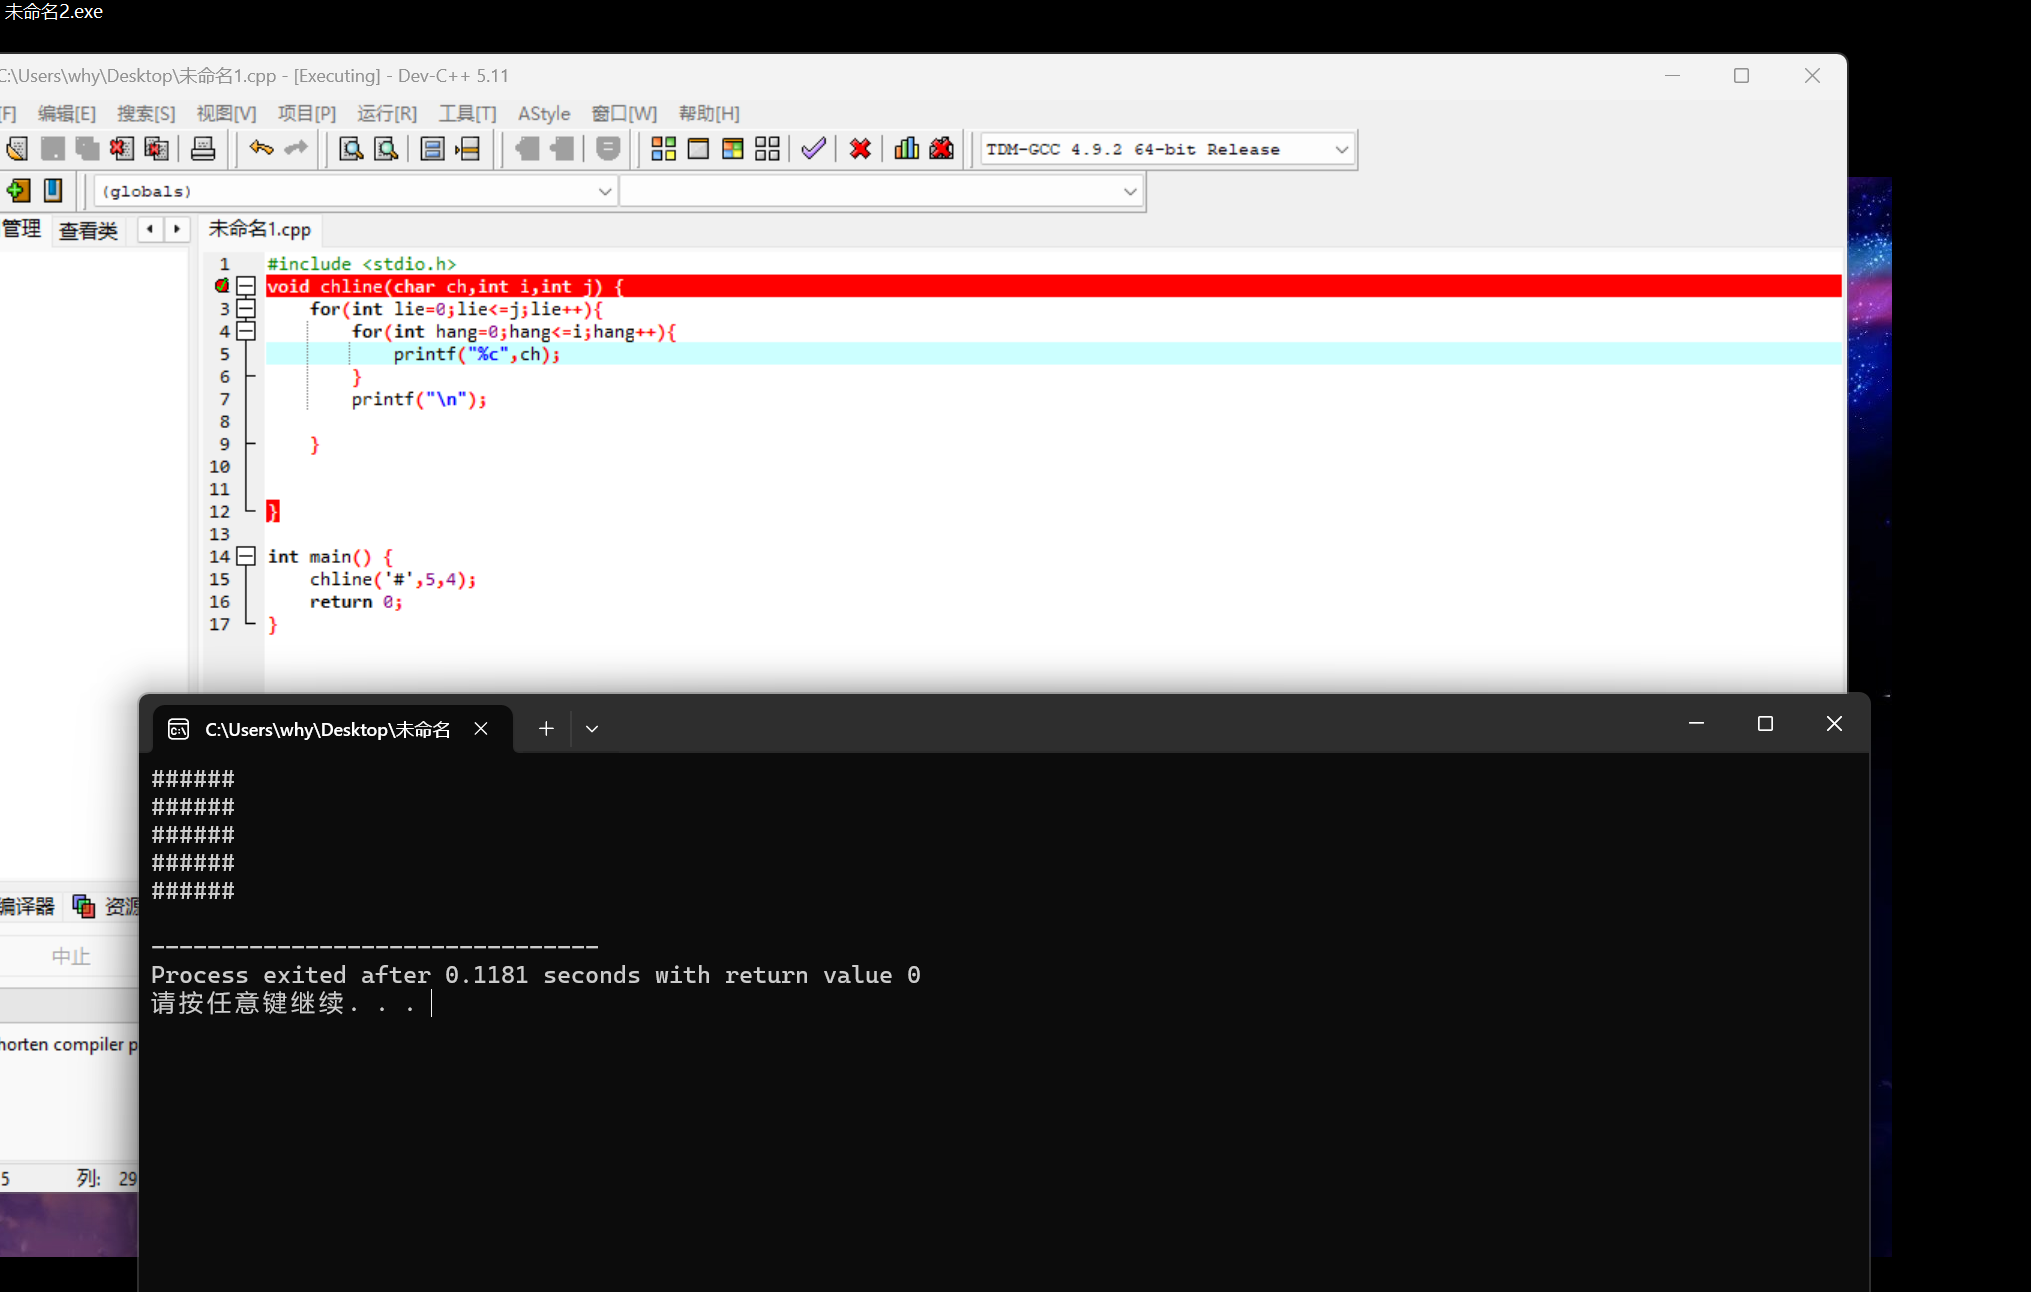The image size is (2031, 1292).
Task: Click the insert bookmark green plus icon
Action: tap(18, 190)
